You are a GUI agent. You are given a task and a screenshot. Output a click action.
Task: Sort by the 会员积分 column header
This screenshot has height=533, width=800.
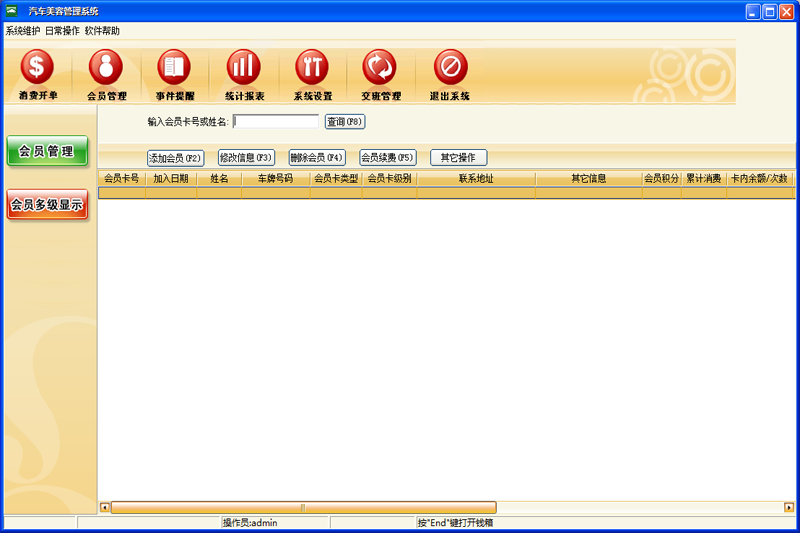click(662, 179)
